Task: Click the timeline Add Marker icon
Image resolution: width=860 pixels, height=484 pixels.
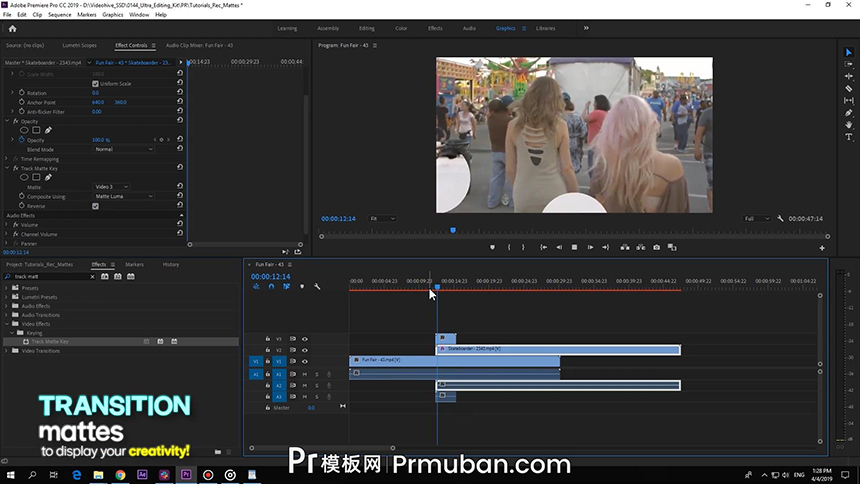Action: click(302, 286)
